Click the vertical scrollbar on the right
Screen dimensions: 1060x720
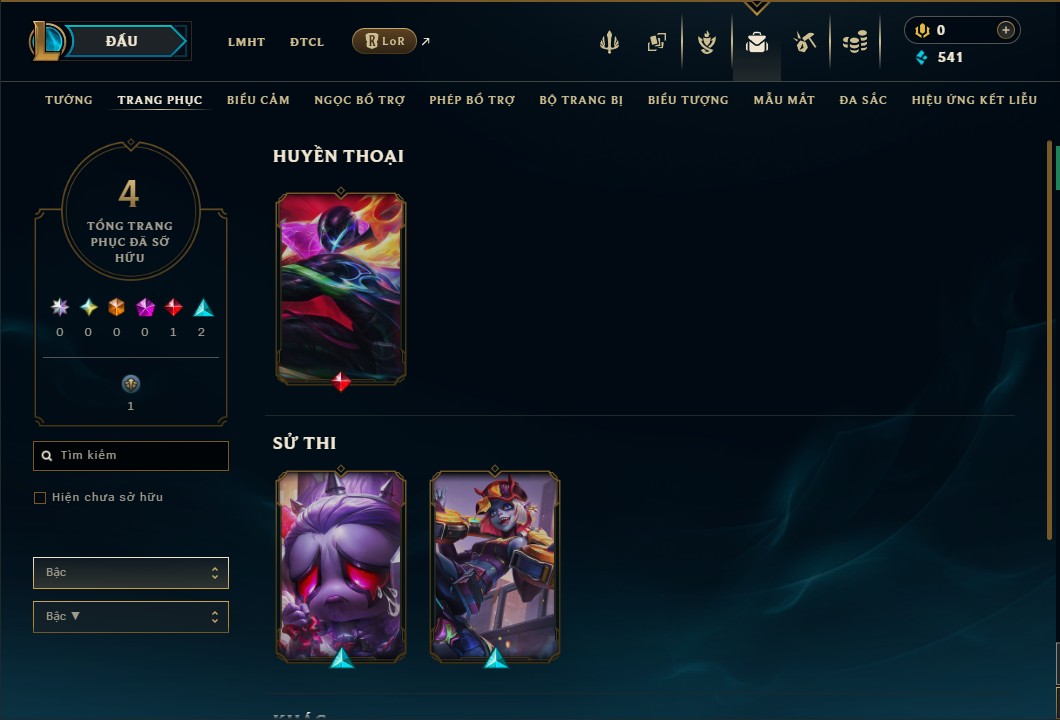[1050, 338]
